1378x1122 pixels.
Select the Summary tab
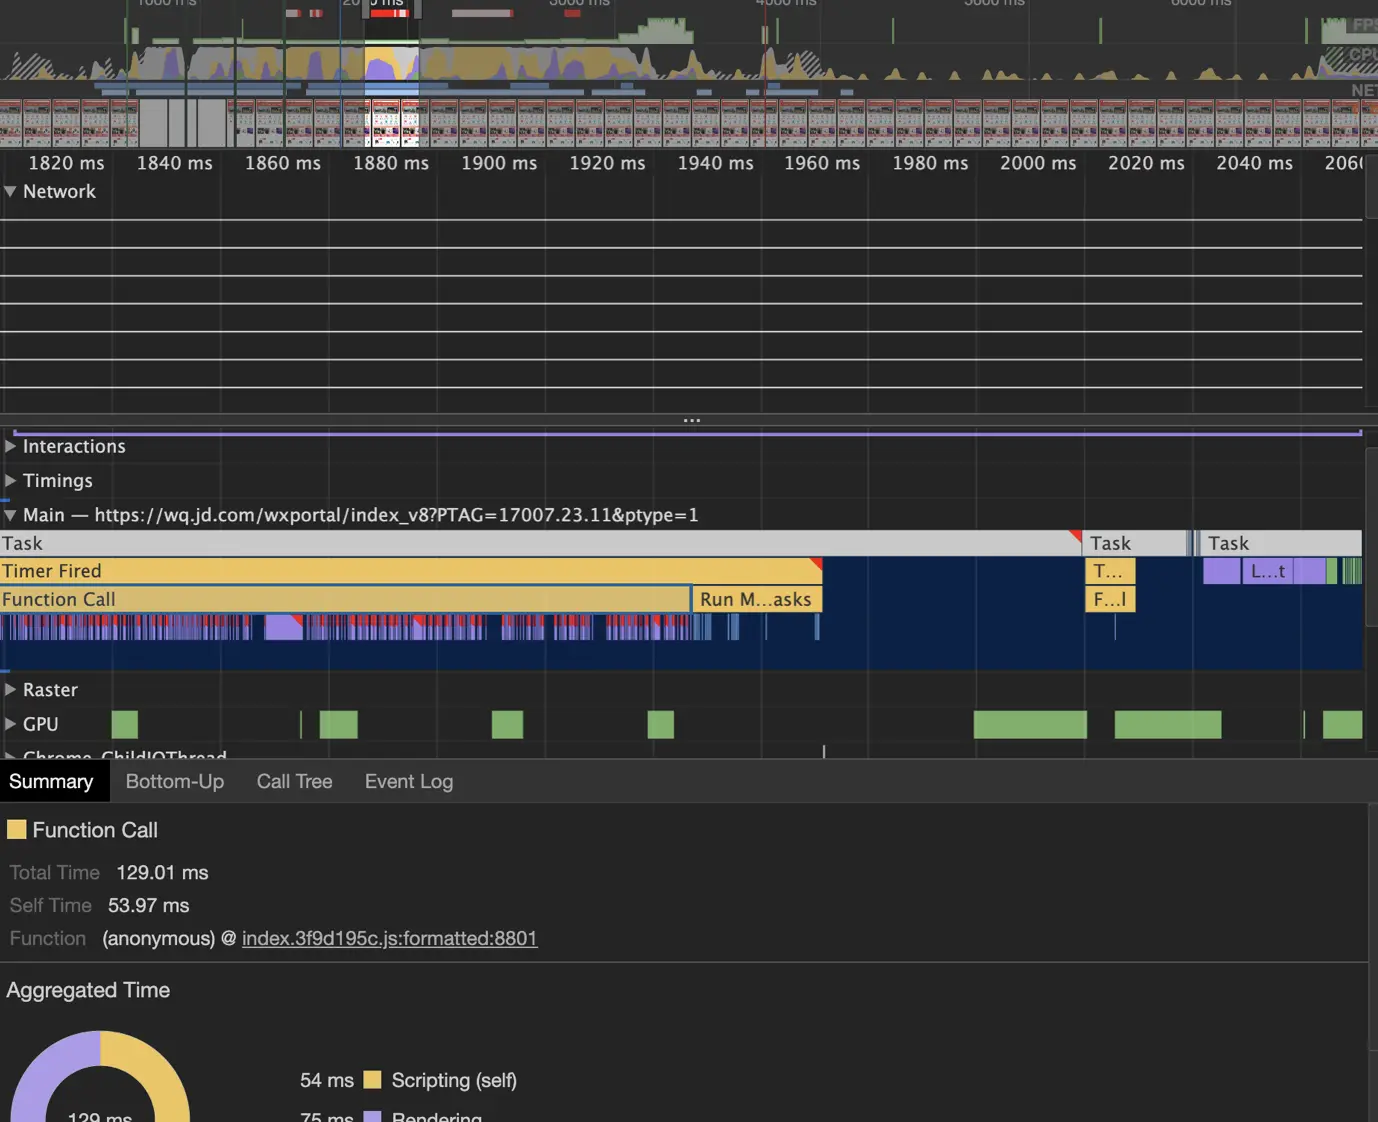(x=51, y=782)
